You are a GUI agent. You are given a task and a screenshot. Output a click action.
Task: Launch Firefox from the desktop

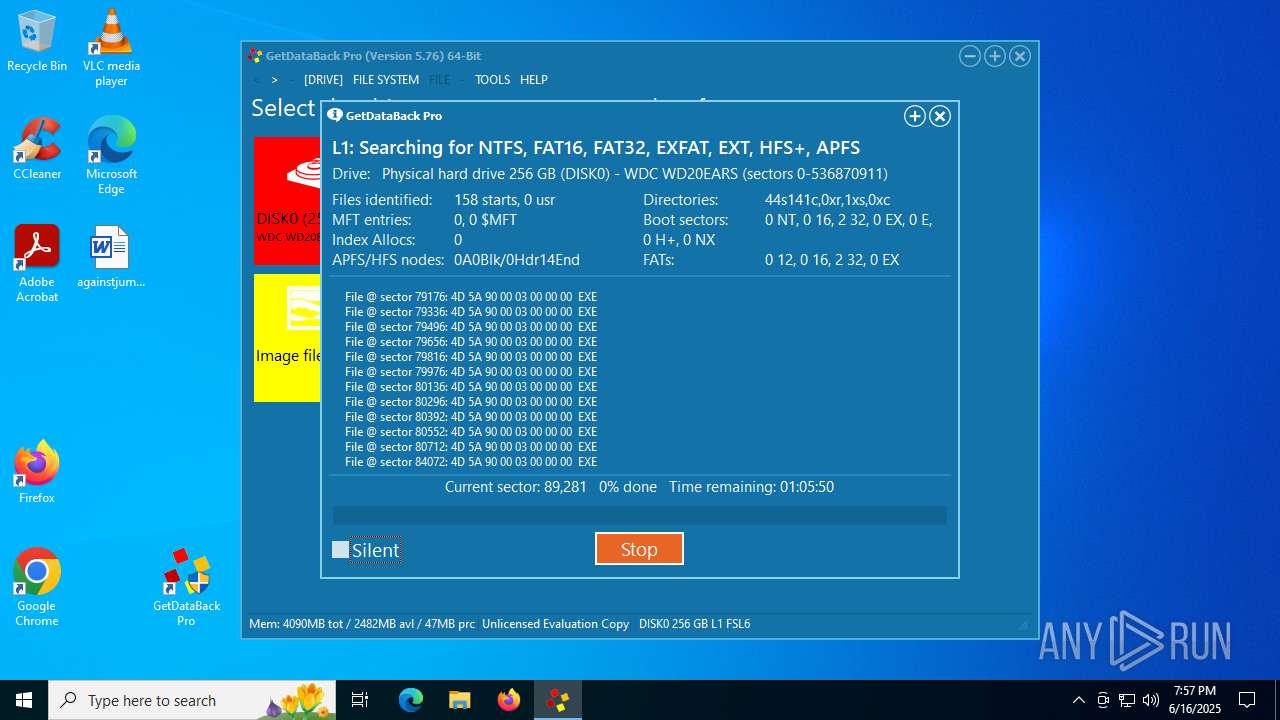[37, 472]
